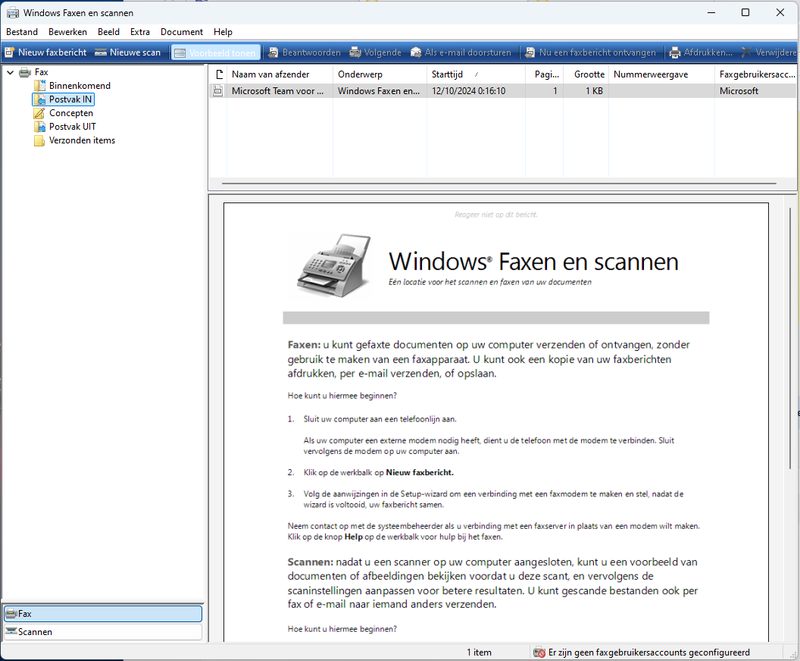This screenshot has width=800, height=661.
Task: Sort by Onderwerp column header
Action: (380, 74)
